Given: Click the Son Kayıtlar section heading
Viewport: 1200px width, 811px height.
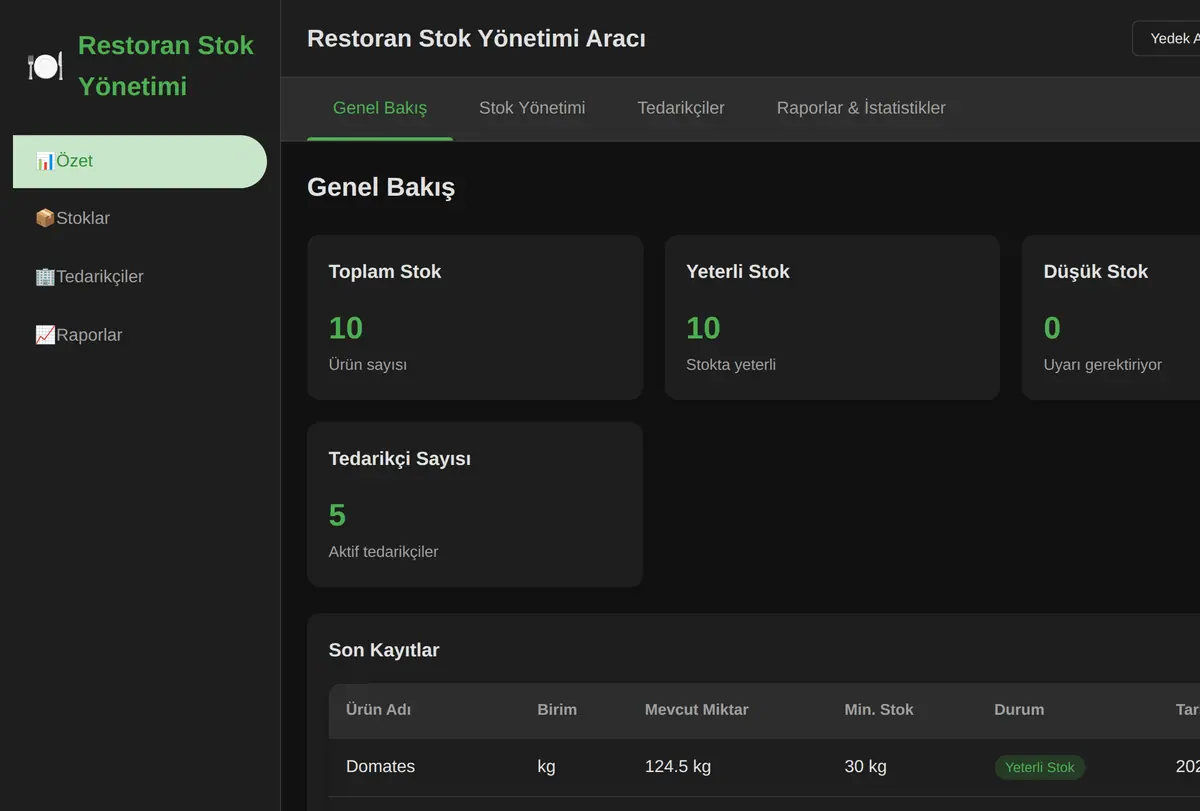Looking at the screenshot, I should [384, 650].
